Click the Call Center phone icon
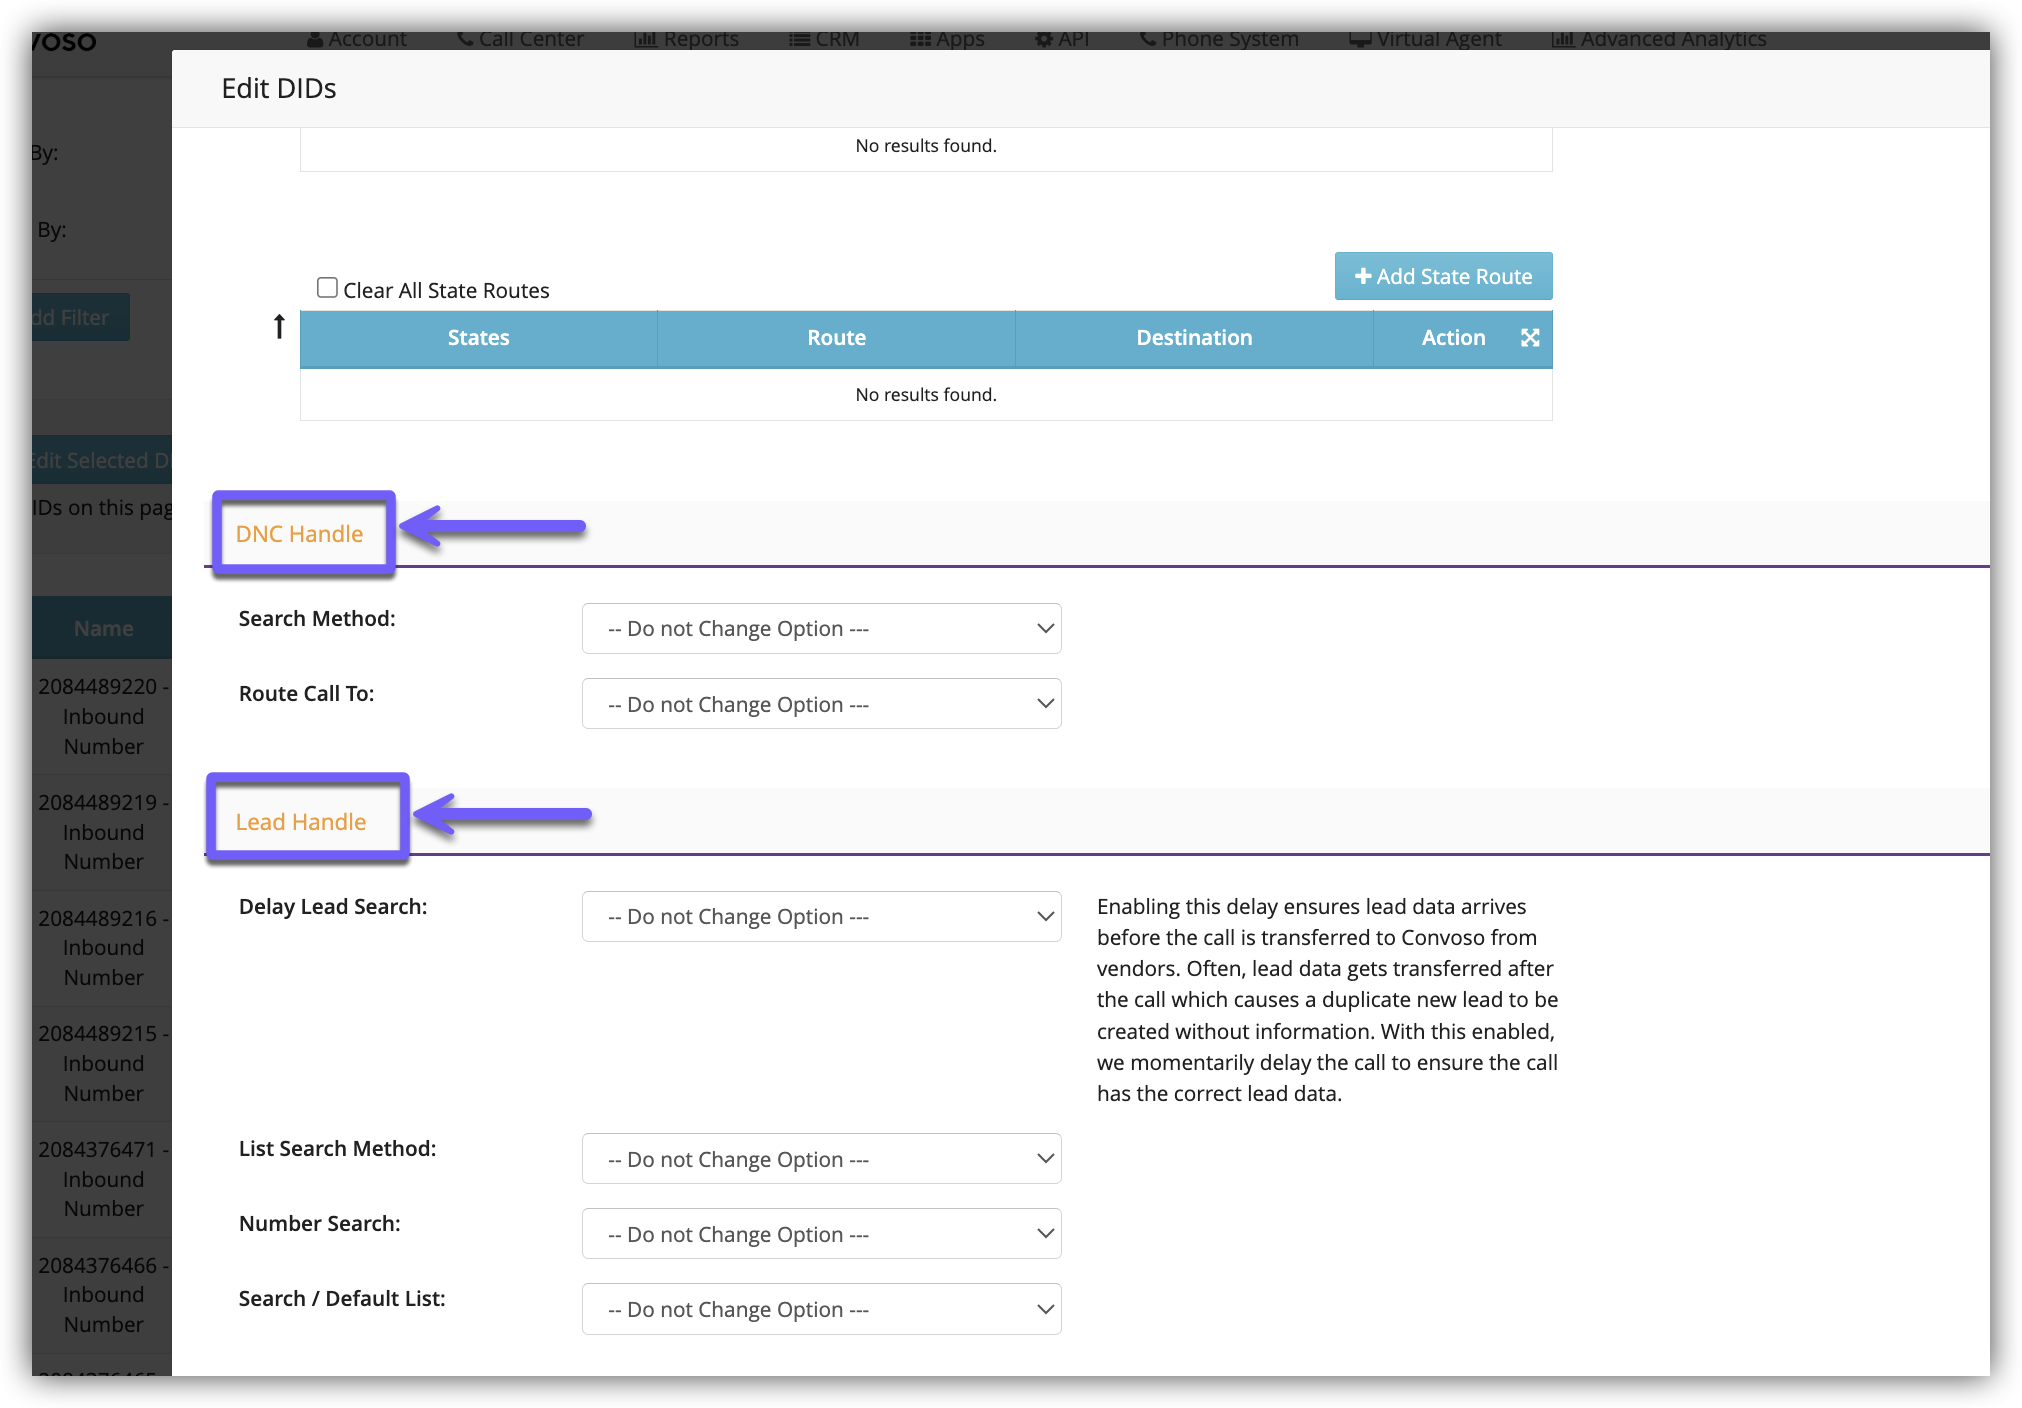The height and width of the screenshot is (1408, 2022). coord(465,39)
